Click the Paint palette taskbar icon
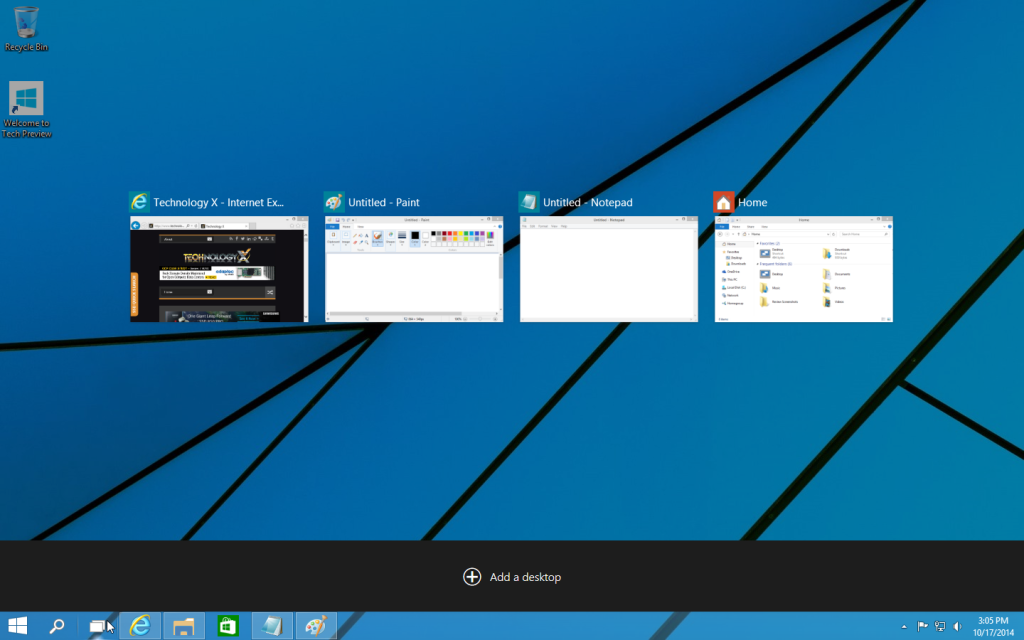The image size is (1024, 640). click(316, 626)
